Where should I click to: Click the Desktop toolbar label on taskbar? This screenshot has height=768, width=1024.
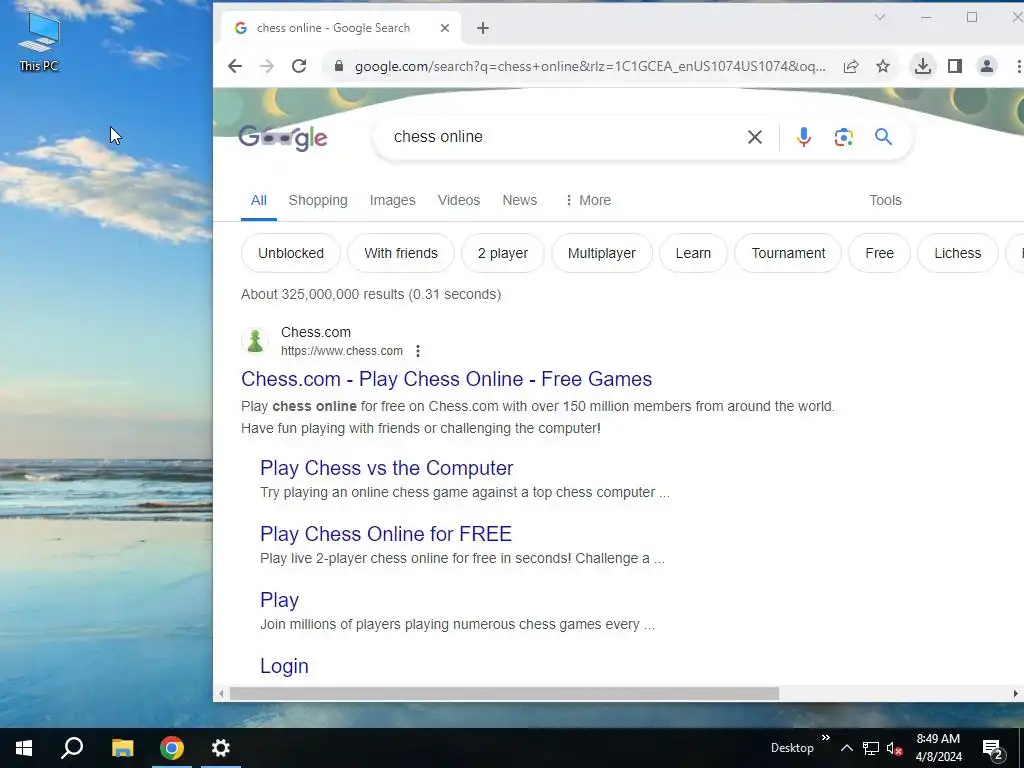coord(792,748)
